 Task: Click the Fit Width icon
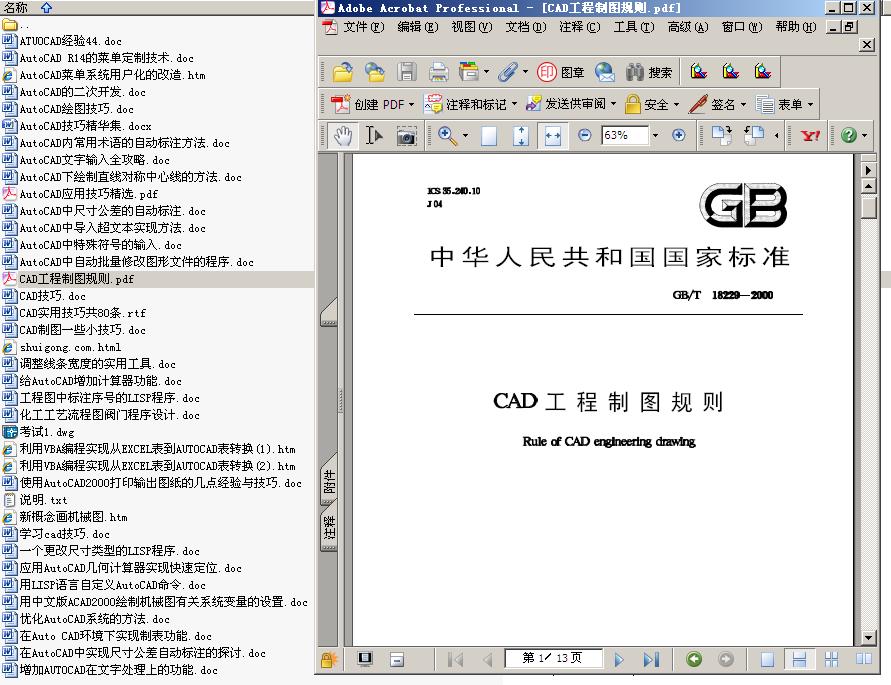click(553, 136)
